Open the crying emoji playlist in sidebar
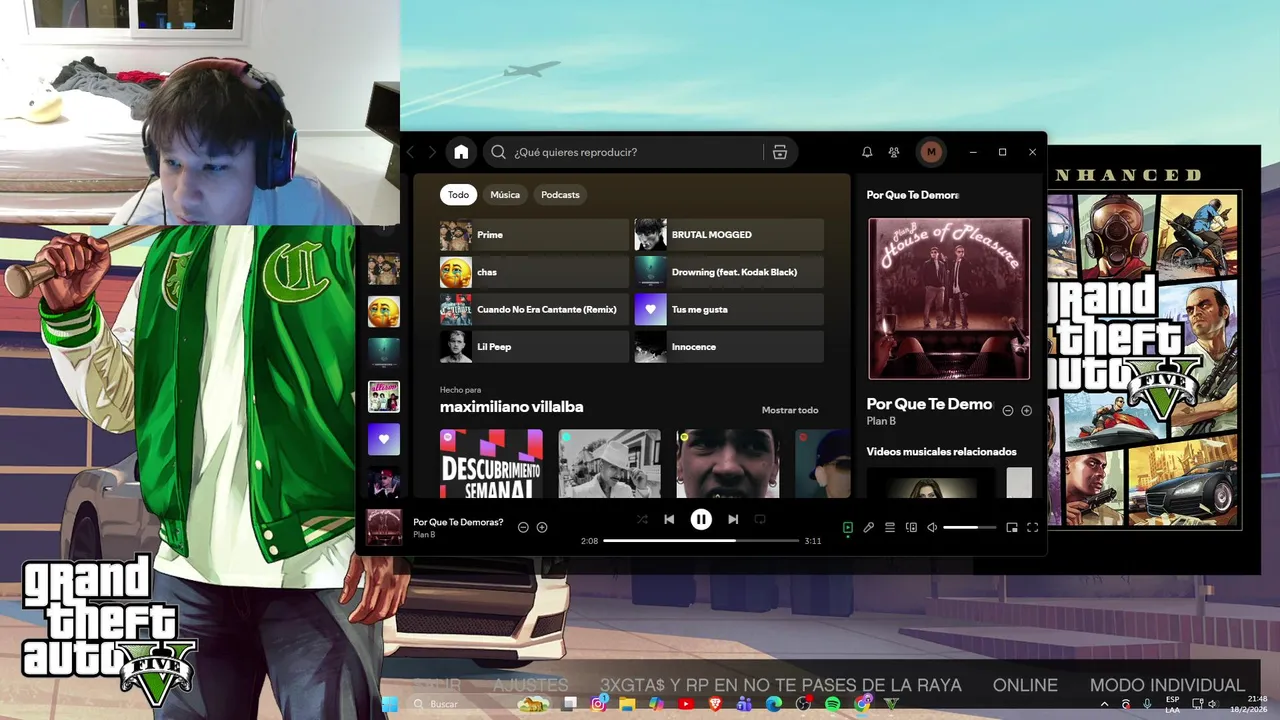The image size is (1280, 720). tap(384, 312)
